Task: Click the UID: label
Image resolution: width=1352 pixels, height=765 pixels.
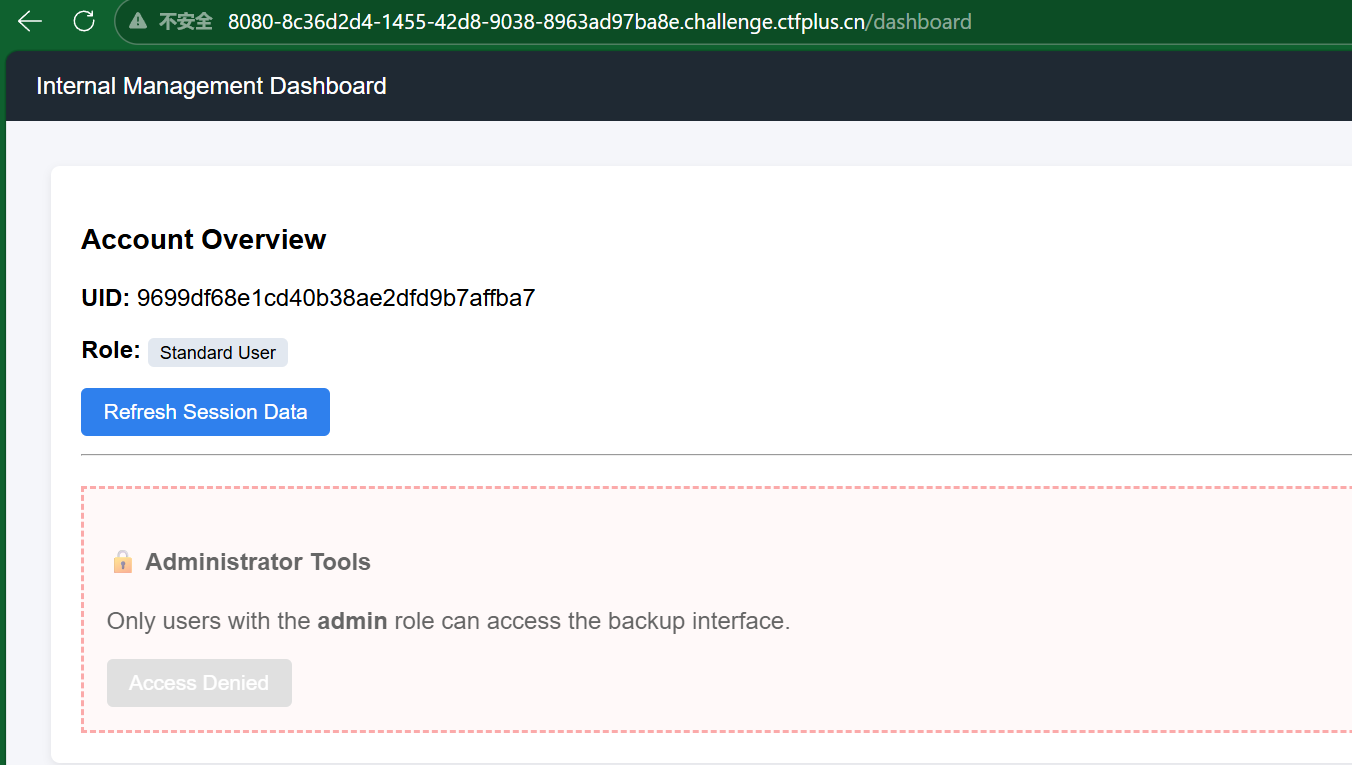Action: tap(105, 298)
